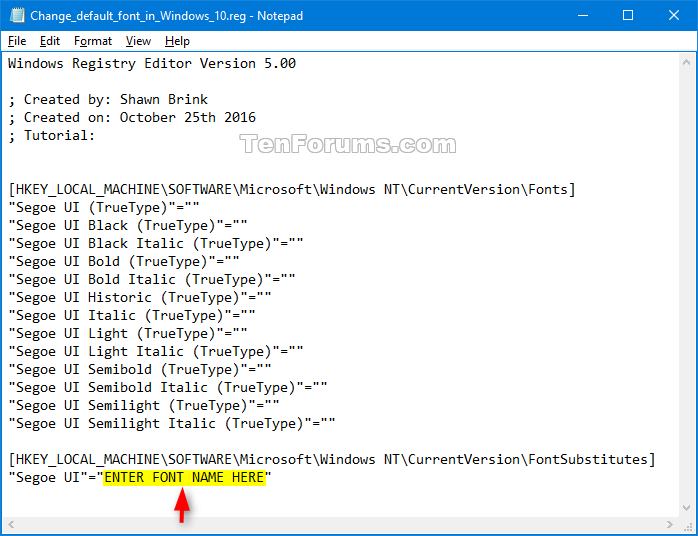
Task: Click the horizontal scrollbar left arrow
Action: [11, 524]
